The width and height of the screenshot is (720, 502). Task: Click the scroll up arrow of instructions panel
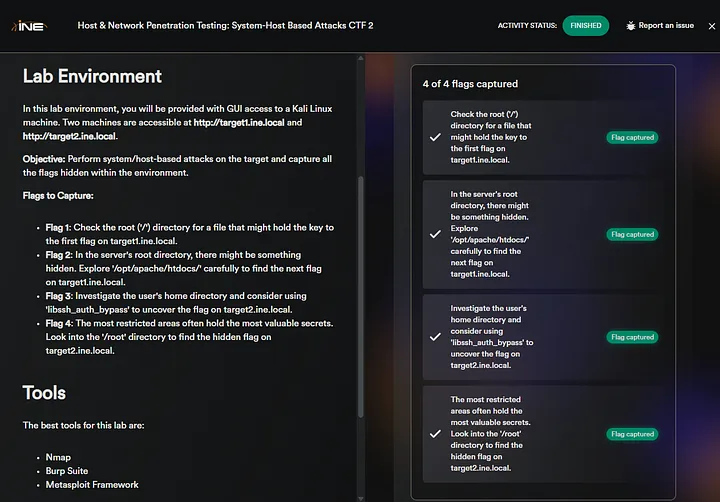coord(360,58)
